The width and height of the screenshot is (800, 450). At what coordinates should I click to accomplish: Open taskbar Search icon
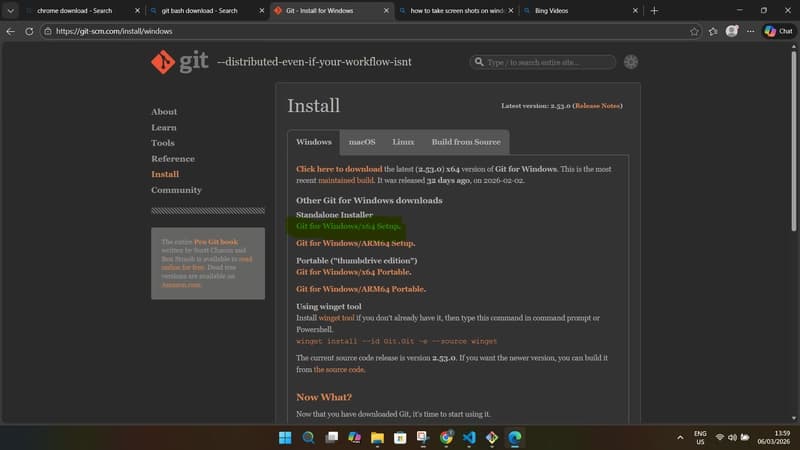308,437
